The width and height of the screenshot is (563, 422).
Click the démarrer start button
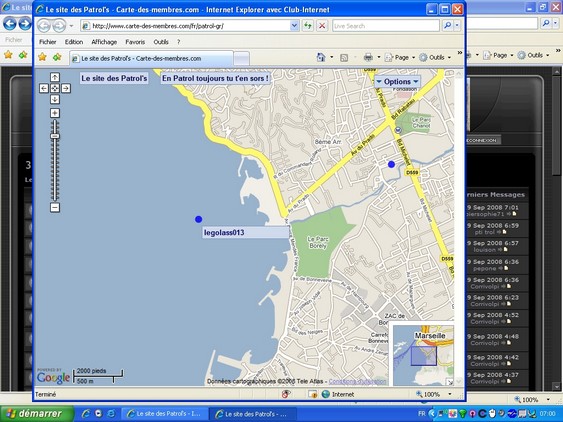[37, 414]
